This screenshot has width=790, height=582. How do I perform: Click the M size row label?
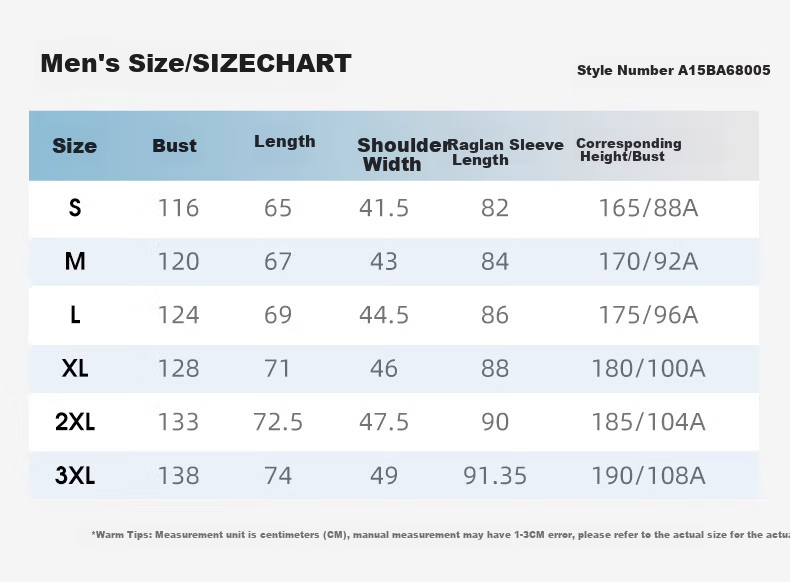click(75, 261)
